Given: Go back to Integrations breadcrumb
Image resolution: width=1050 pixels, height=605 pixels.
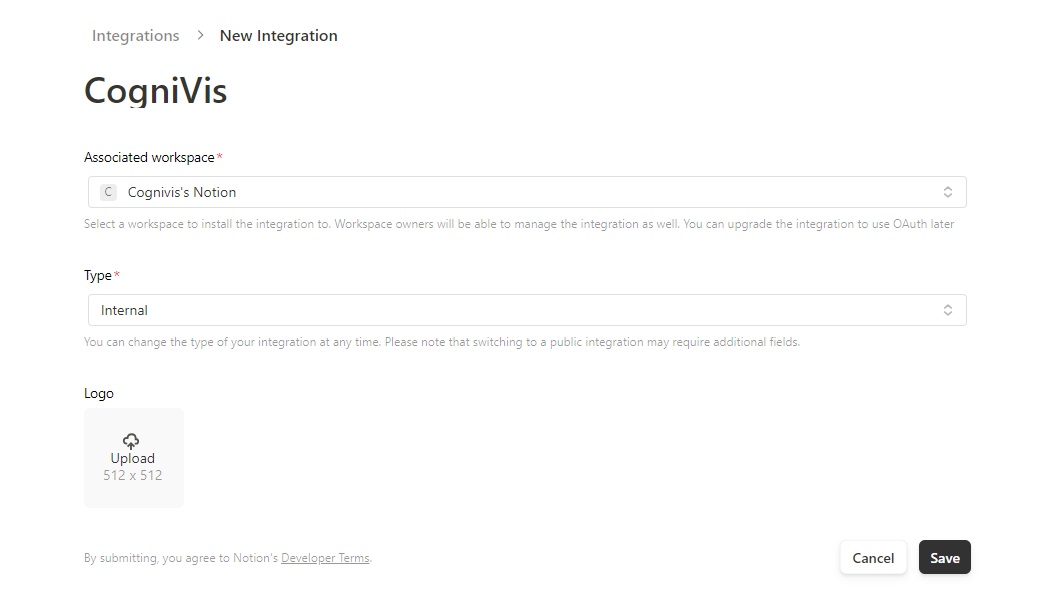Looking at the screenshot, I should click(x=135, y=36).
